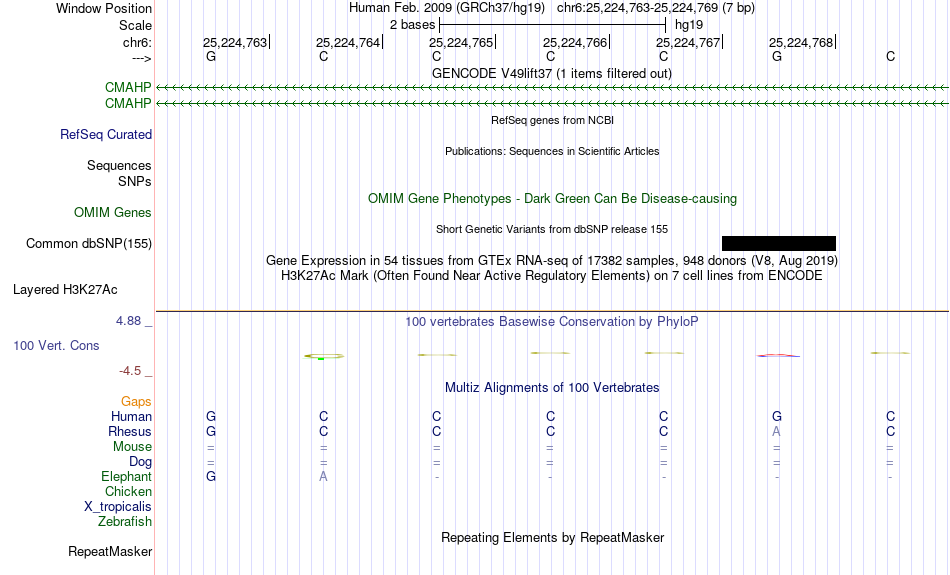Click the RepeatMasker track label
The width and height of the screenshot is (950, 575).
tap(110, 551)
